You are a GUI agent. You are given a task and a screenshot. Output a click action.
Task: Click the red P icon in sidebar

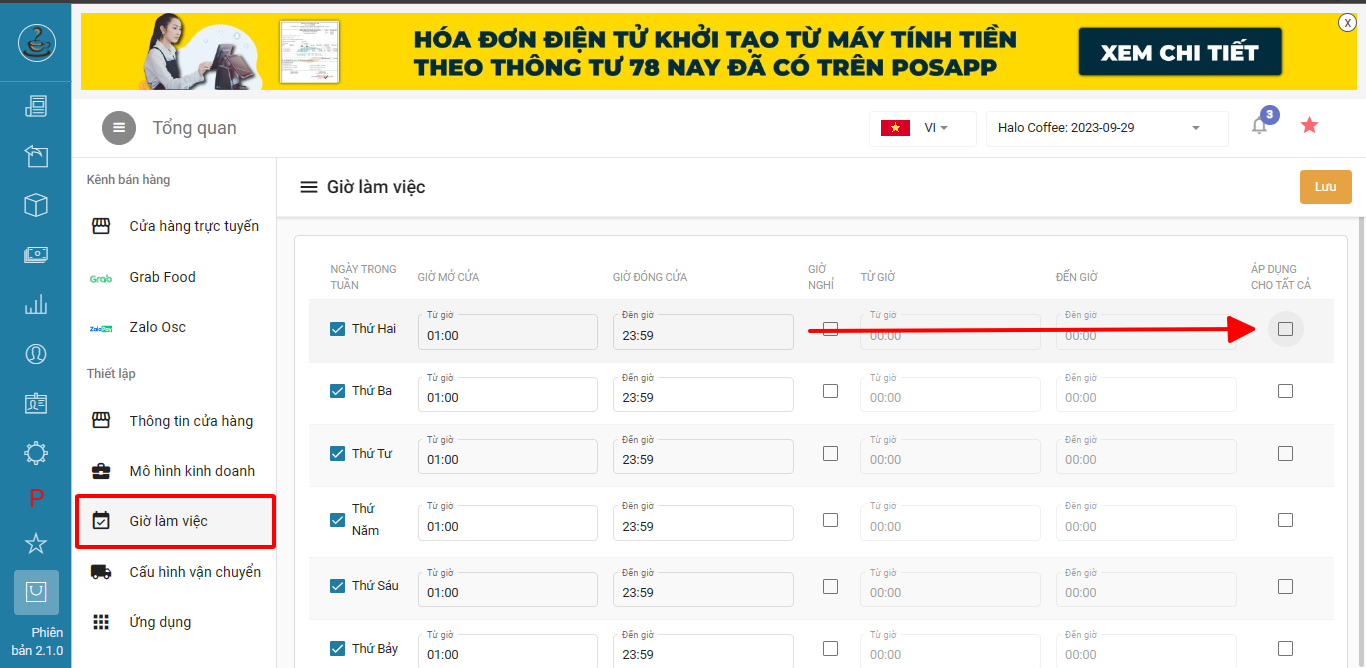coord(36,499)
